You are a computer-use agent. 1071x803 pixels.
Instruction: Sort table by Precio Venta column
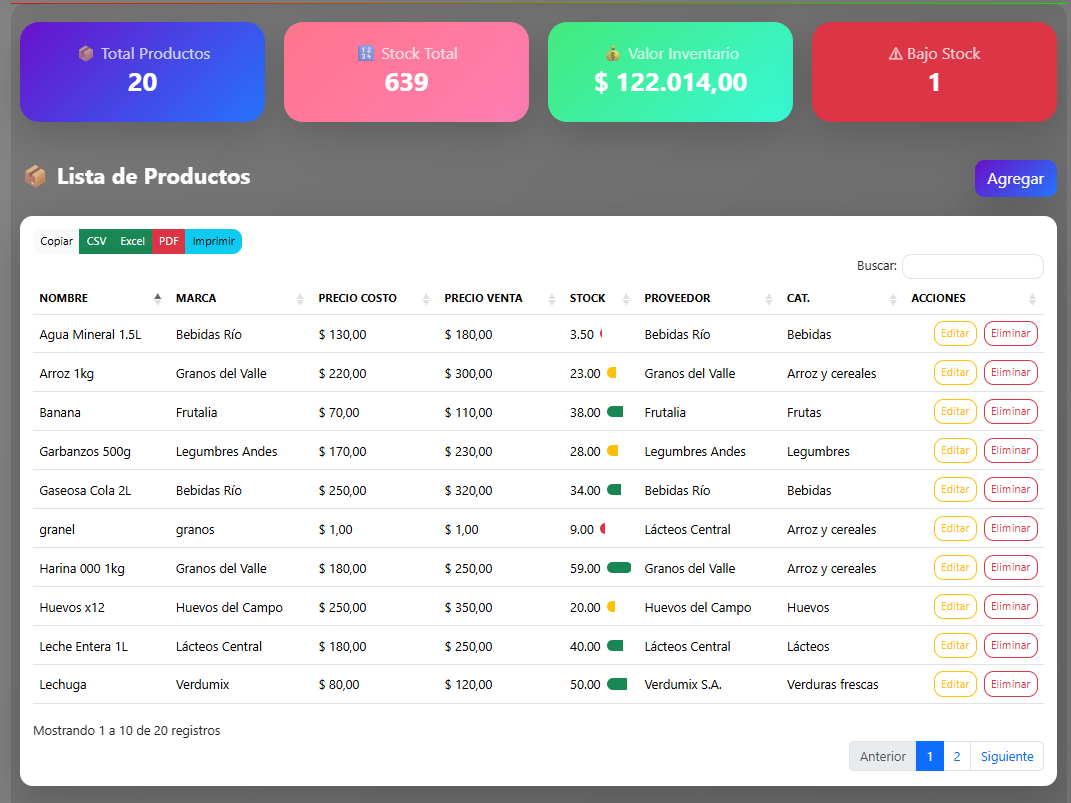pos(497,298)
